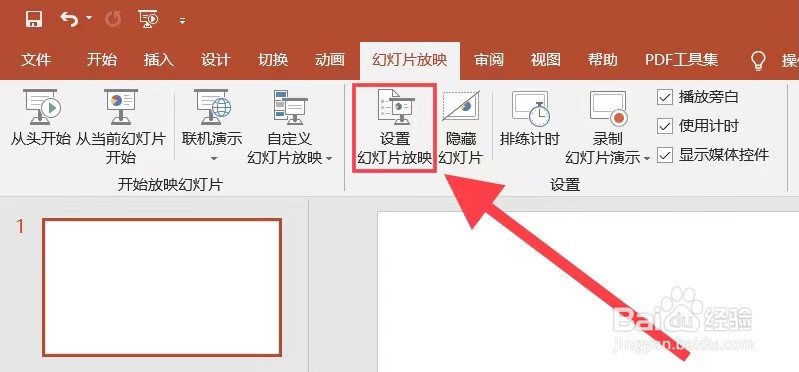The image size is (799, 372).
Task: Open the 文件 tab
Action: click(x=36, y=60)
